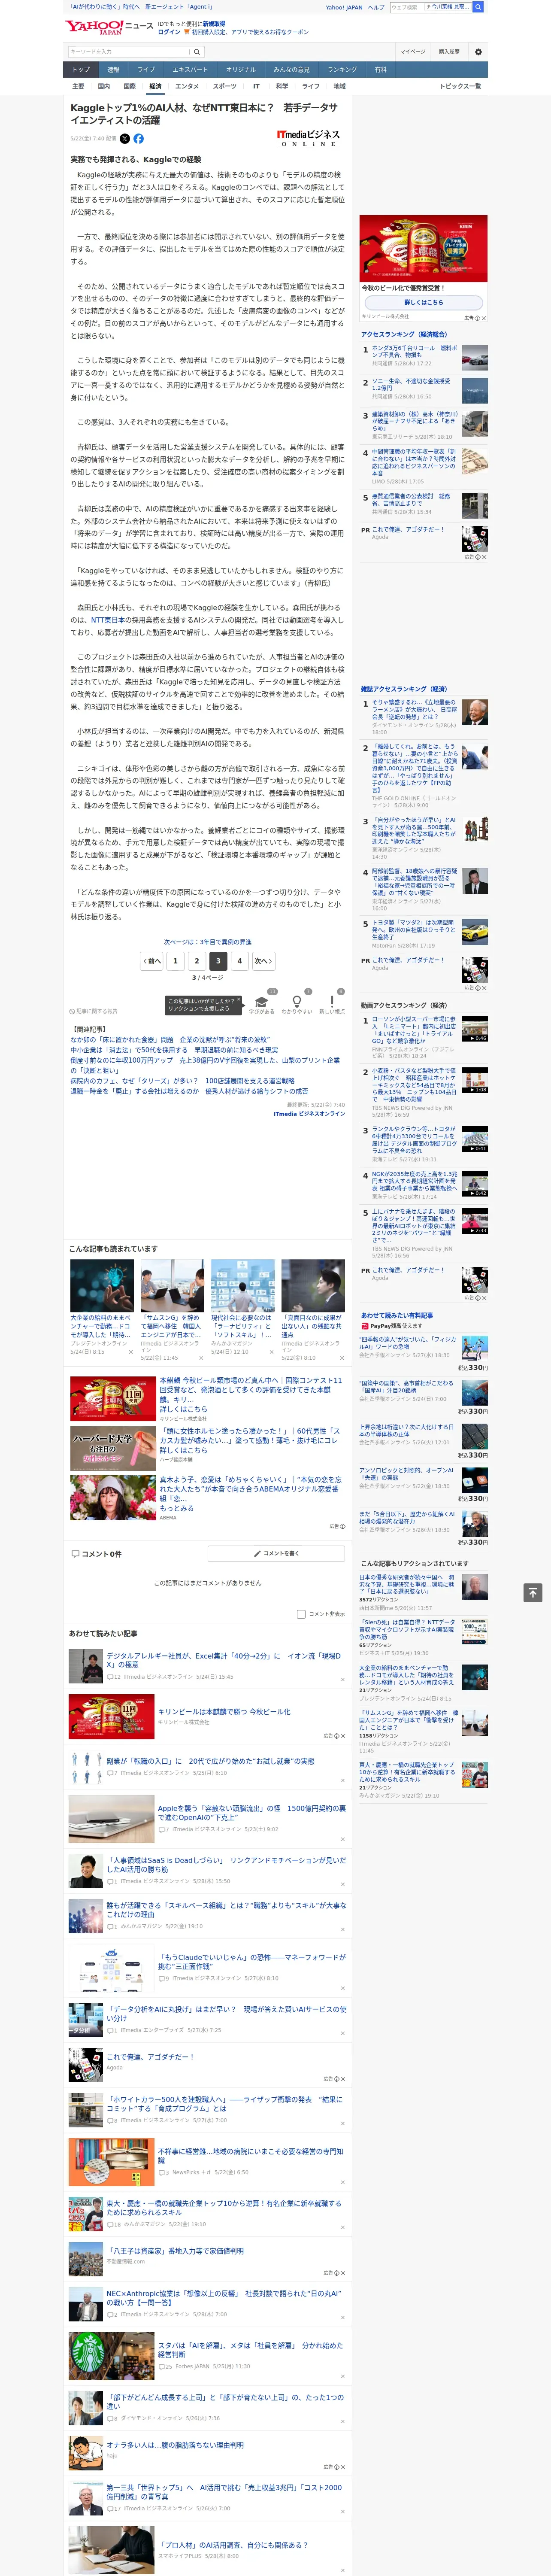Go to article page 1
Image resolution: width=551 pixels, height=2576 pixels.
click(x=175, y=961)
